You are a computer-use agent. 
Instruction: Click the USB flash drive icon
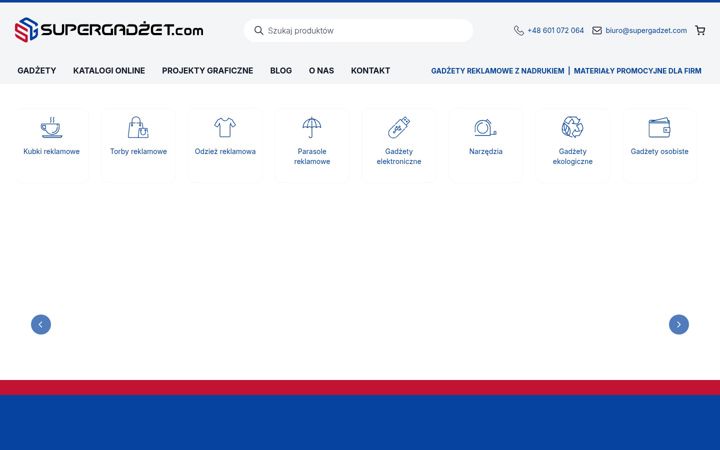(x=399, y=127)
